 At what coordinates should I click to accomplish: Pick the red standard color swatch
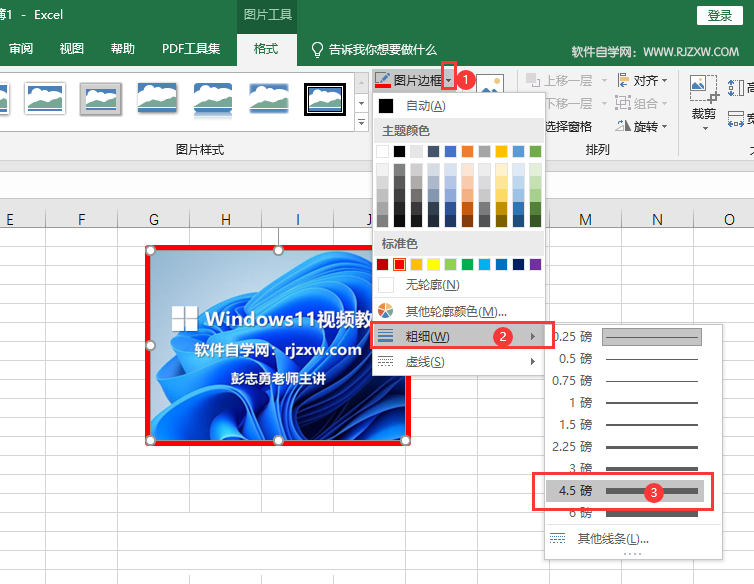(399, 264)
